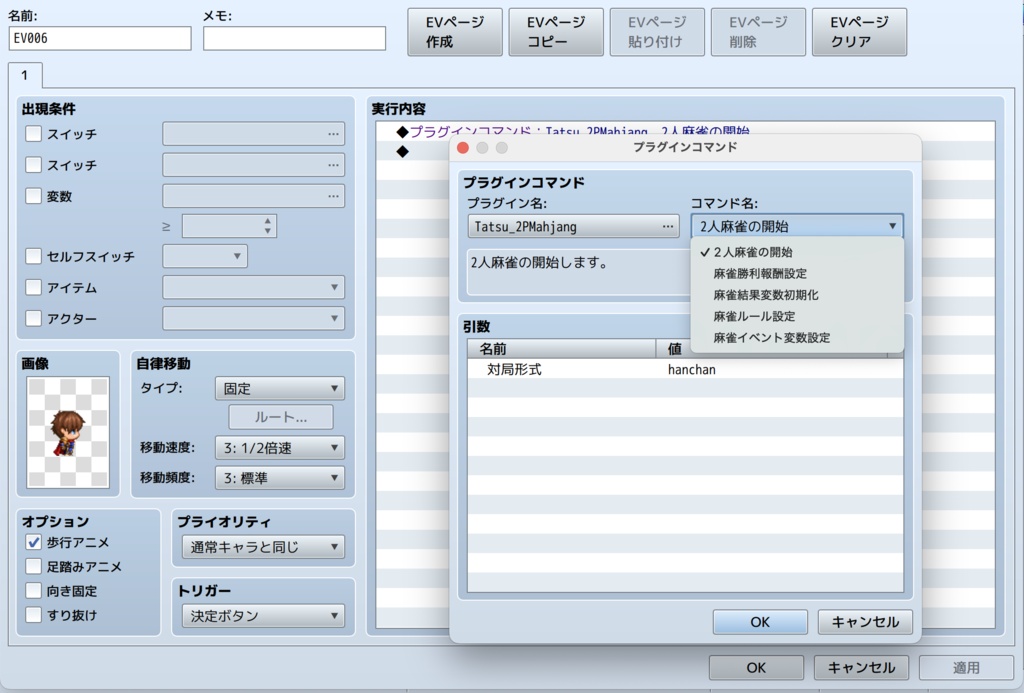Click 変数 value stepper arrows
Viewport: 1024px width, 693px height.
[268, 226]
